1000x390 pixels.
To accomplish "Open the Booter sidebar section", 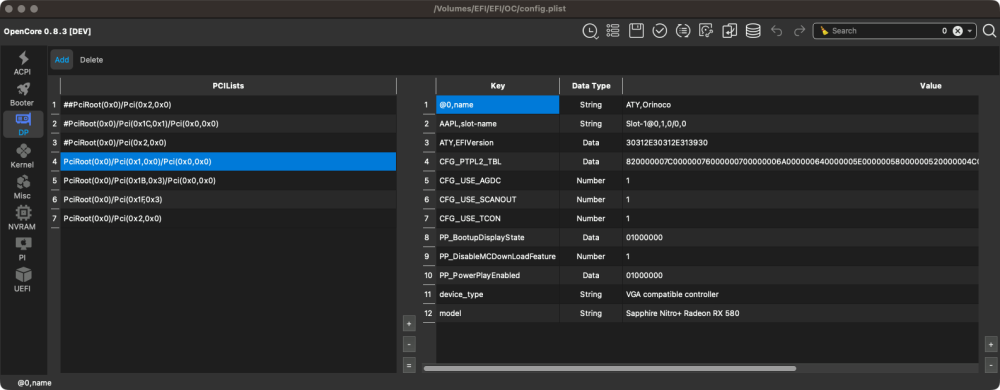I will point(23,94).
